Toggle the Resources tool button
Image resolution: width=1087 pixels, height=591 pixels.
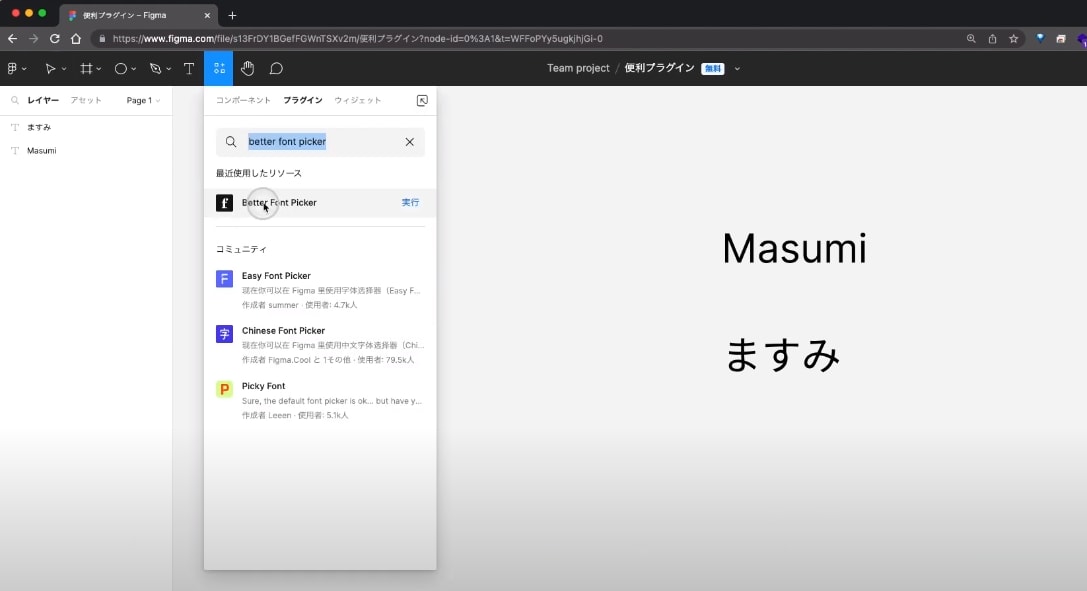pos(218,69)
